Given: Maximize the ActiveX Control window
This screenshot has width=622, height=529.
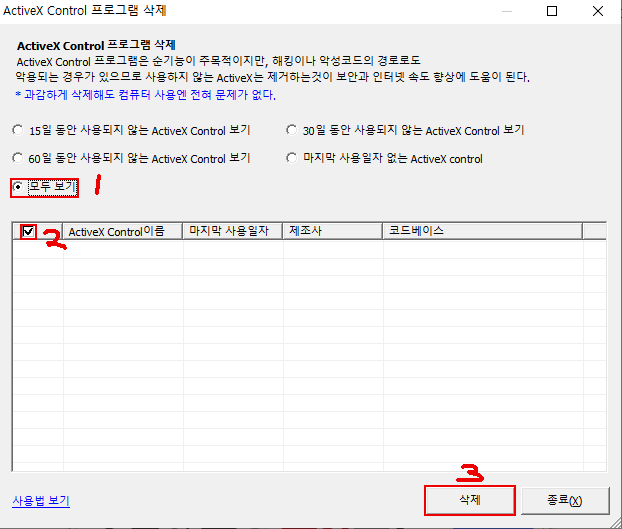Looking at the screenshot, I should coord(552,11).
